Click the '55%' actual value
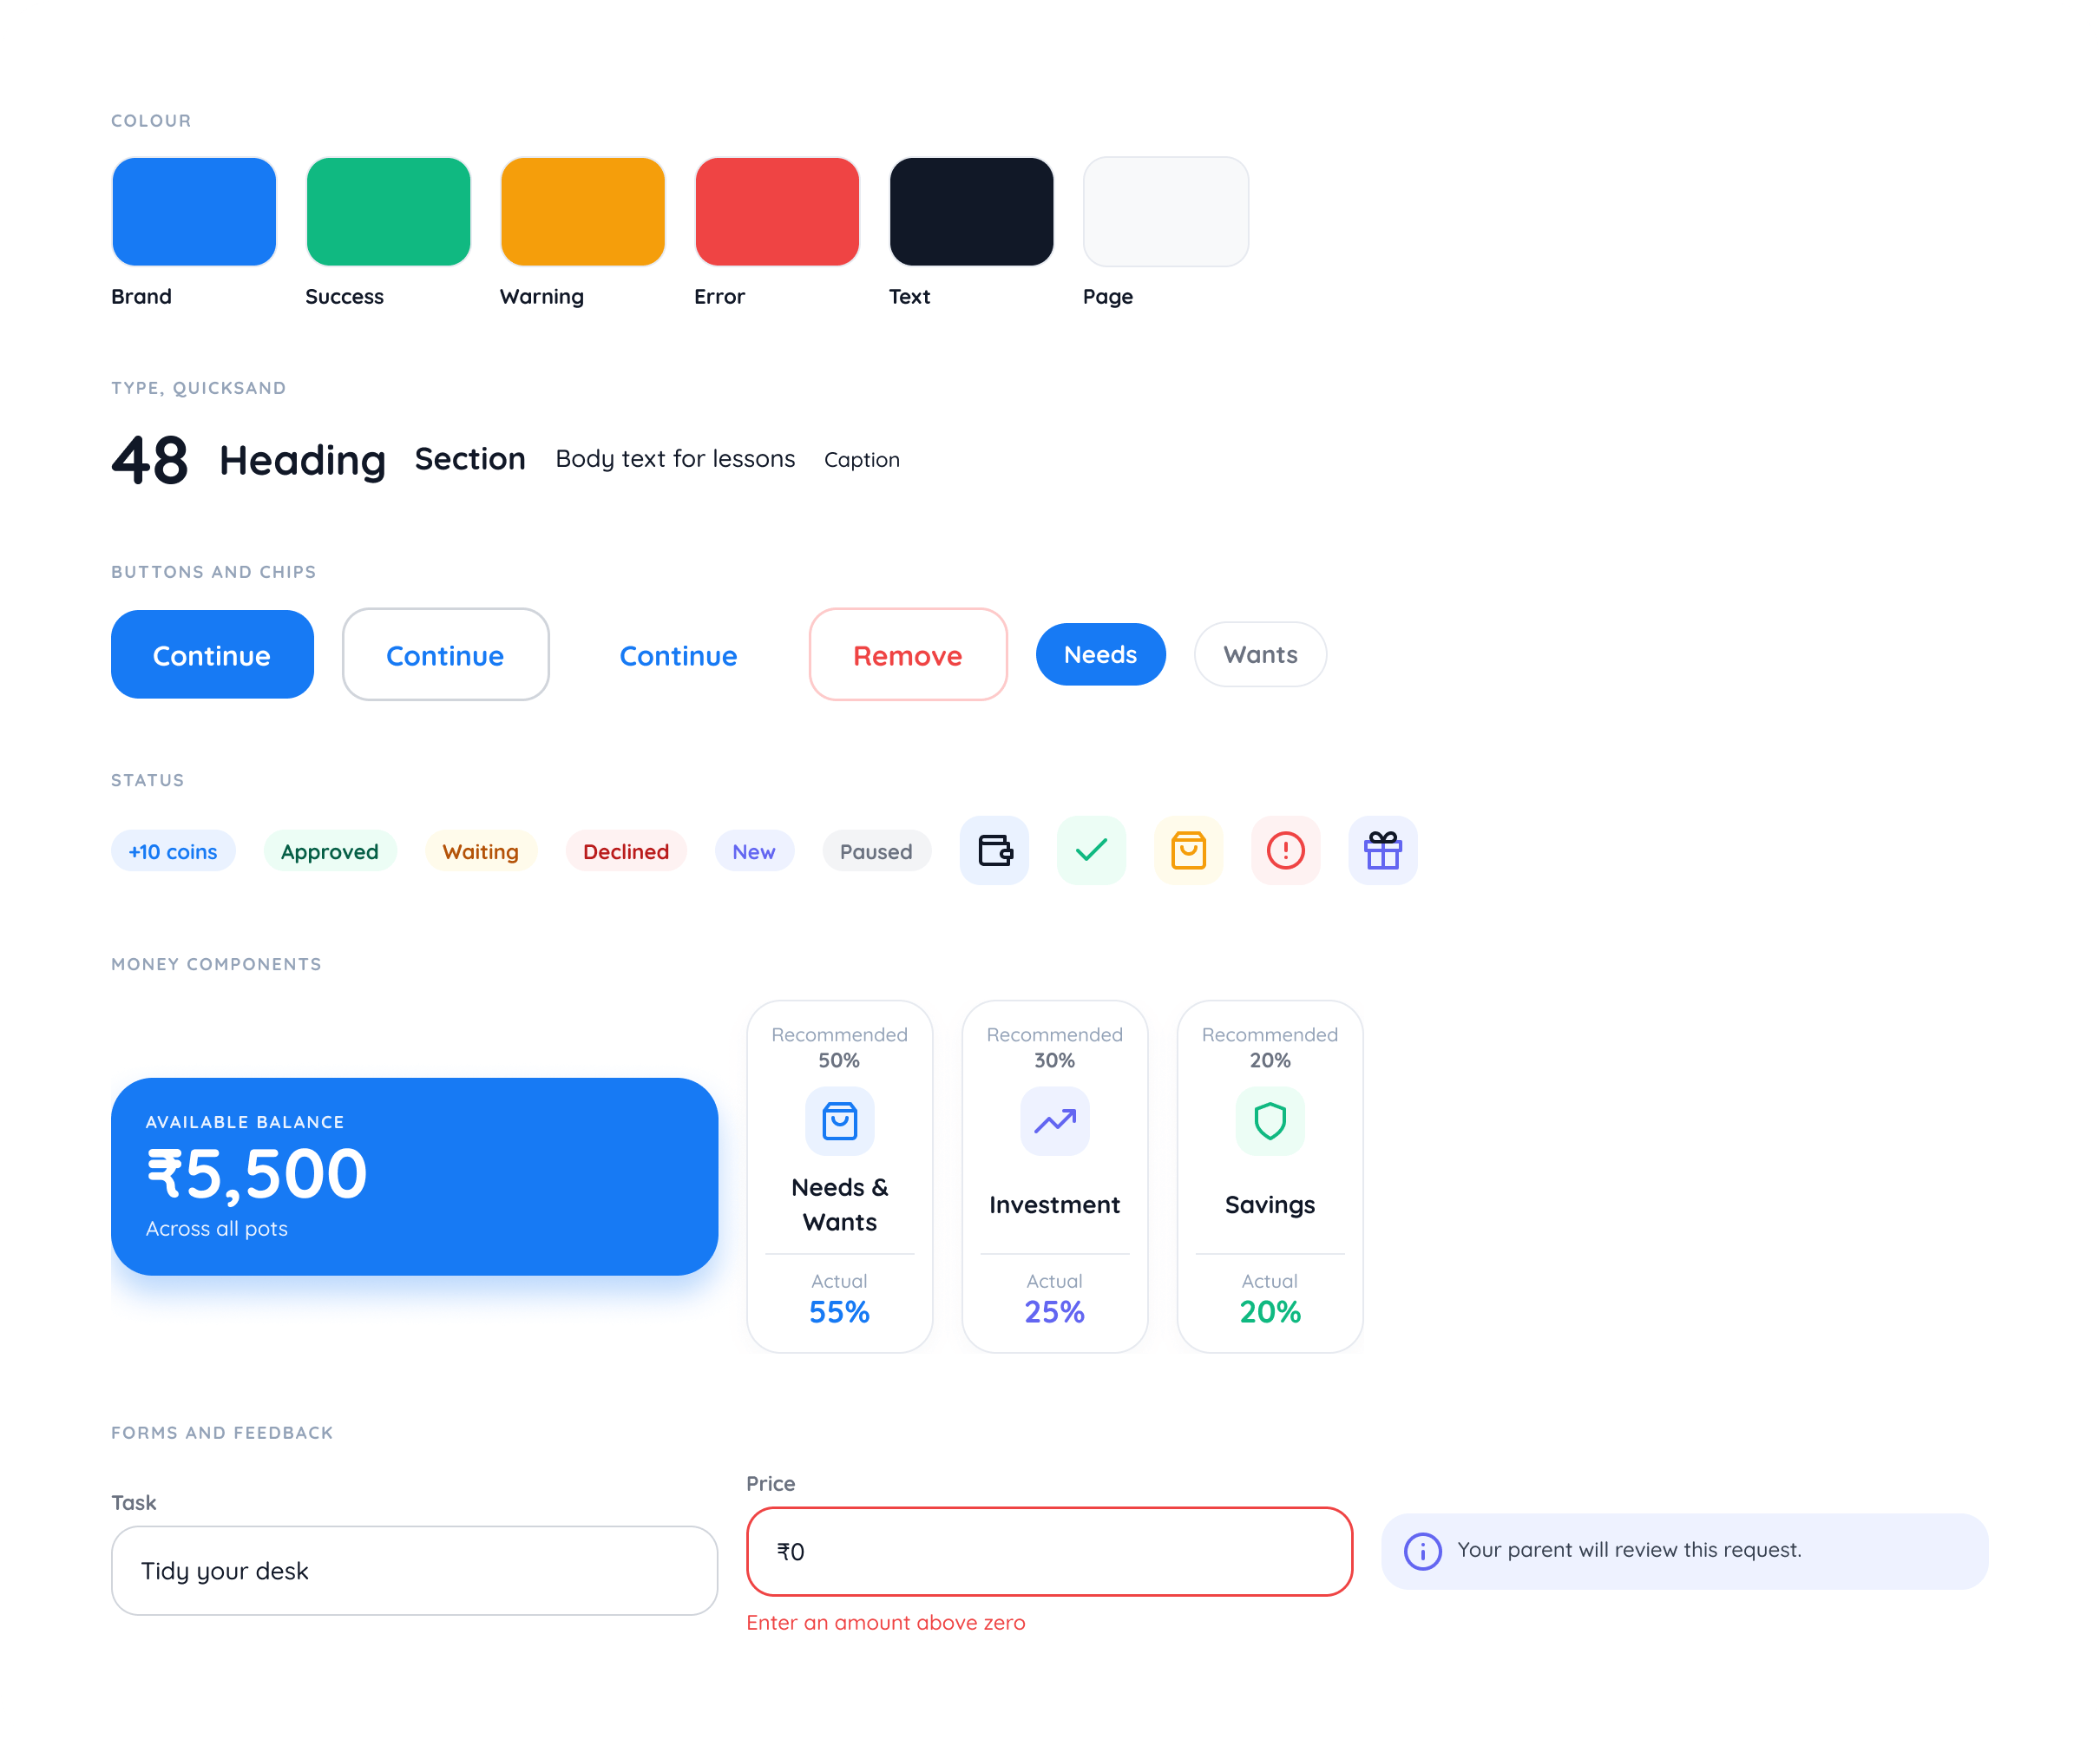 [839, 1312]
